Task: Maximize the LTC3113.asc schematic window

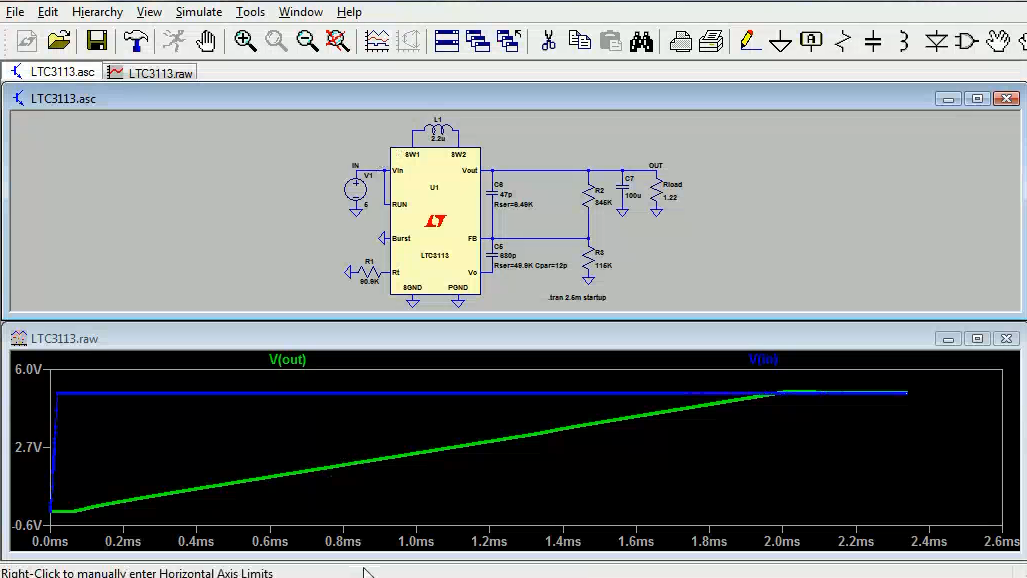Action: click(x=977, y=98)
